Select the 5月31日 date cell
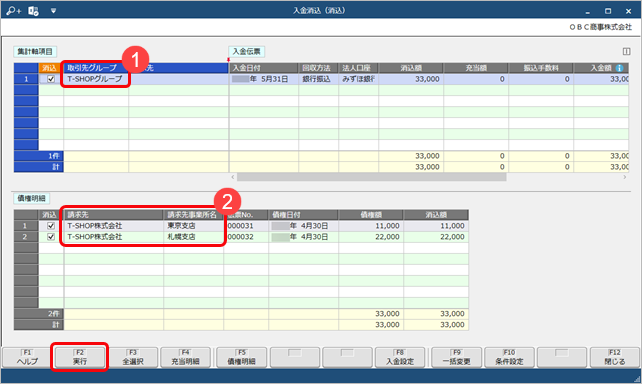Viewport: 642px width, 384px height. [264, 79]
